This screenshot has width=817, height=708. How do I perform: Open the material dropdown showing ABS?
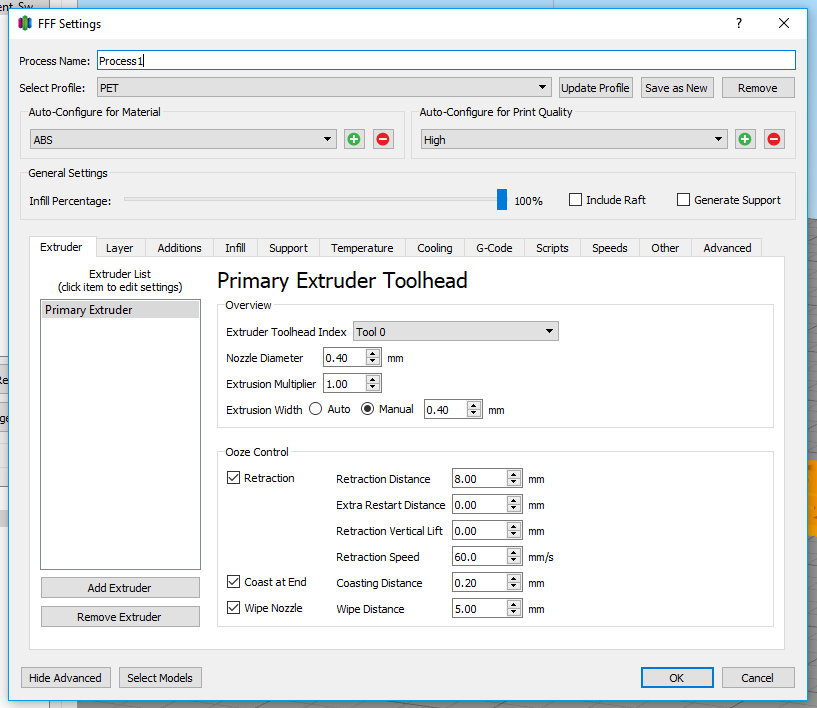[183, 139]
